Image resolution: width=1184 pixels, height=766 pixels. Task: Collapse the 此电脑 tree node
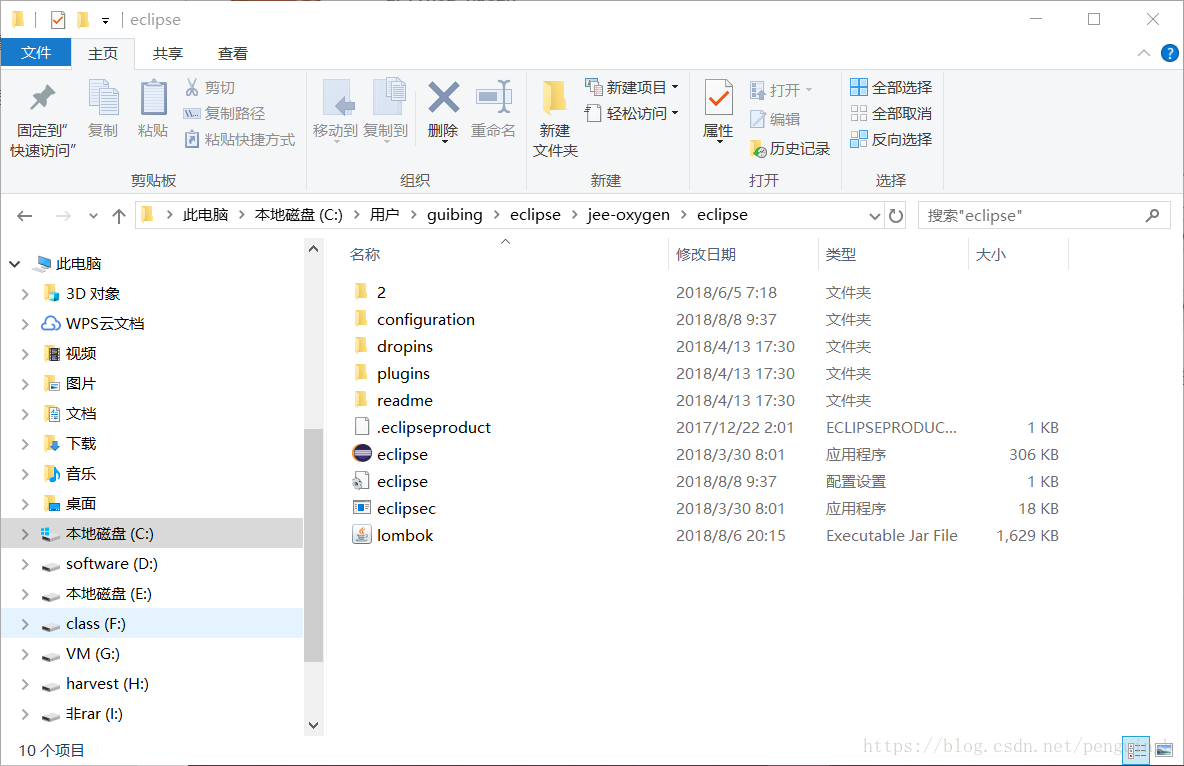tap(15, 264)
